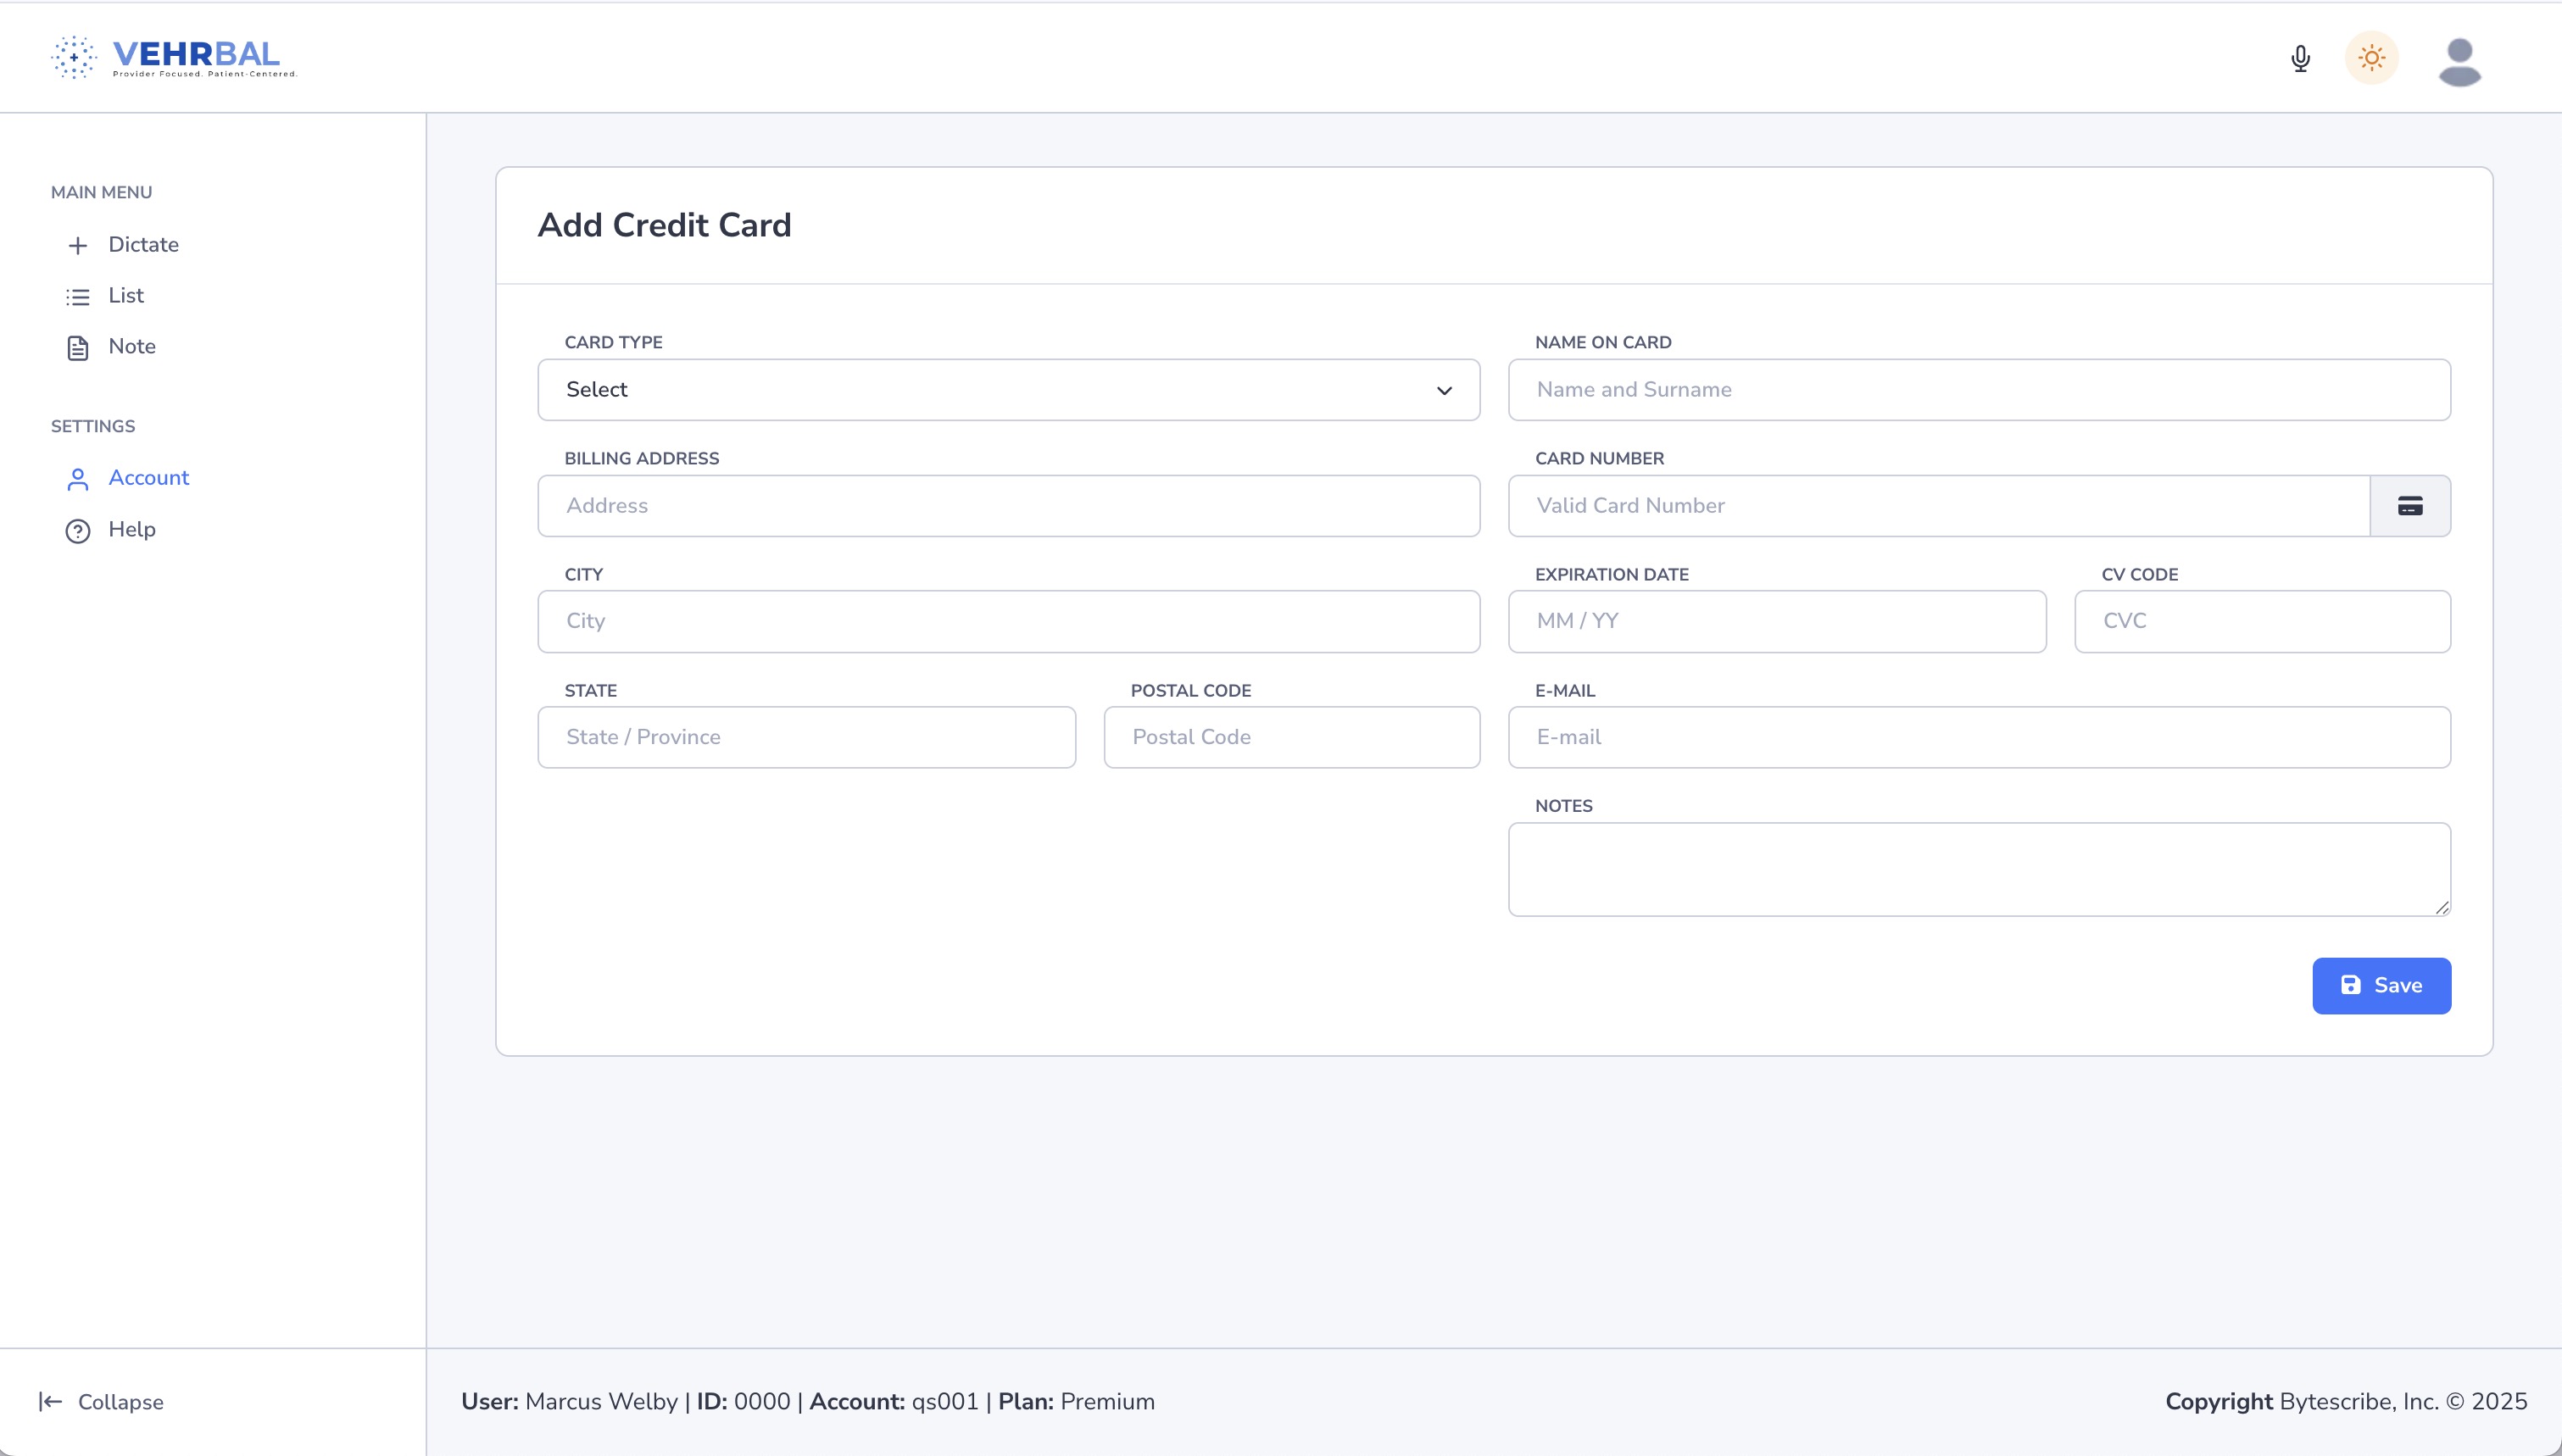Click the microphone icon in the header

point(2299,58)
